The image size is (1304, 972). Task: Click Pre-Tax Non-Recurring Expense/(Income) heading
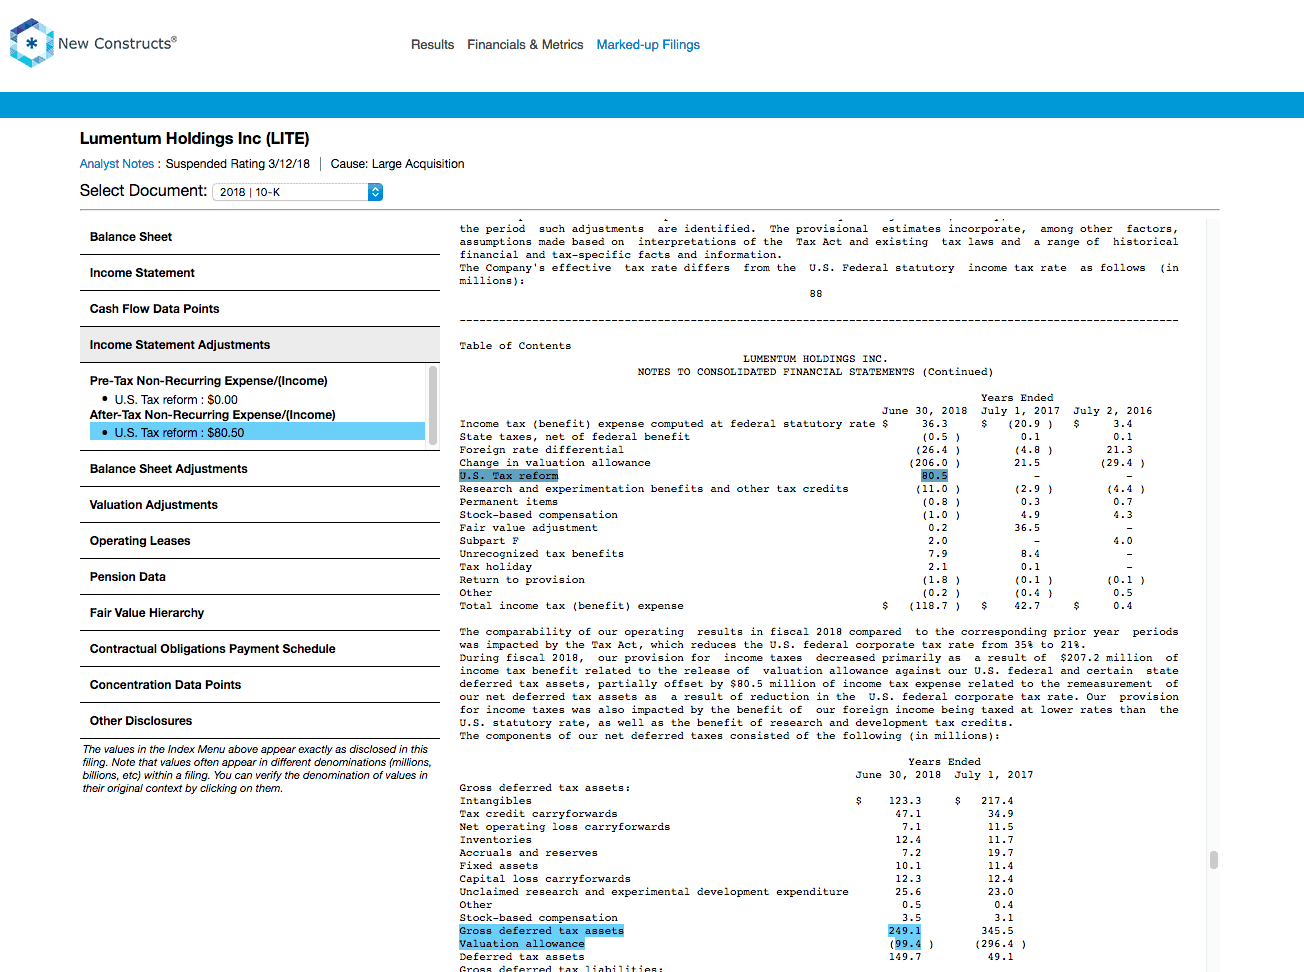(209, 381)
